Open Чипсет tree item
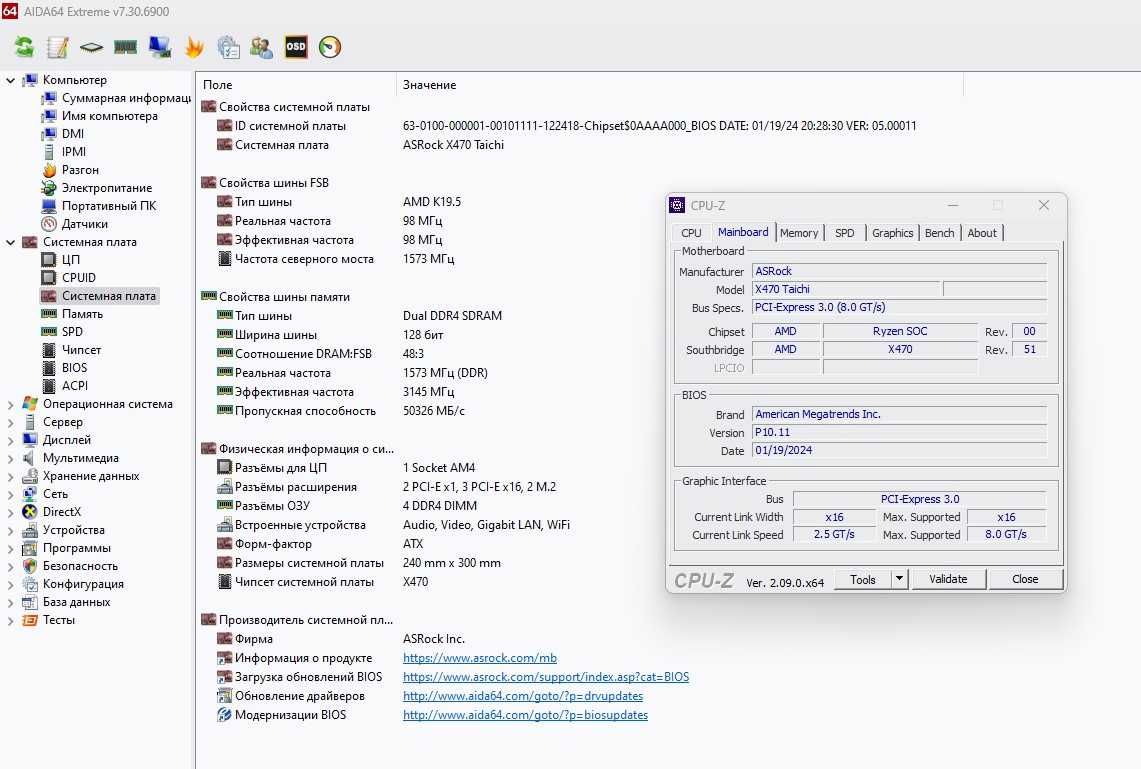Image resolution: width=1141 pixels, height=769 pixels. (82, 350)
